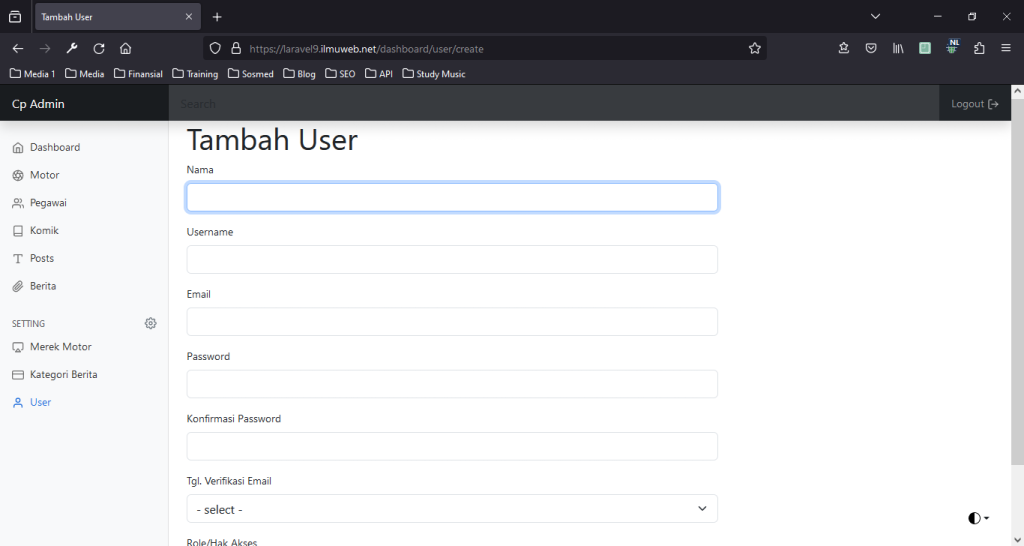This screenshot has height=546, width=1024.
Task: Click the Username input field
Action: [x=452, y=260]
